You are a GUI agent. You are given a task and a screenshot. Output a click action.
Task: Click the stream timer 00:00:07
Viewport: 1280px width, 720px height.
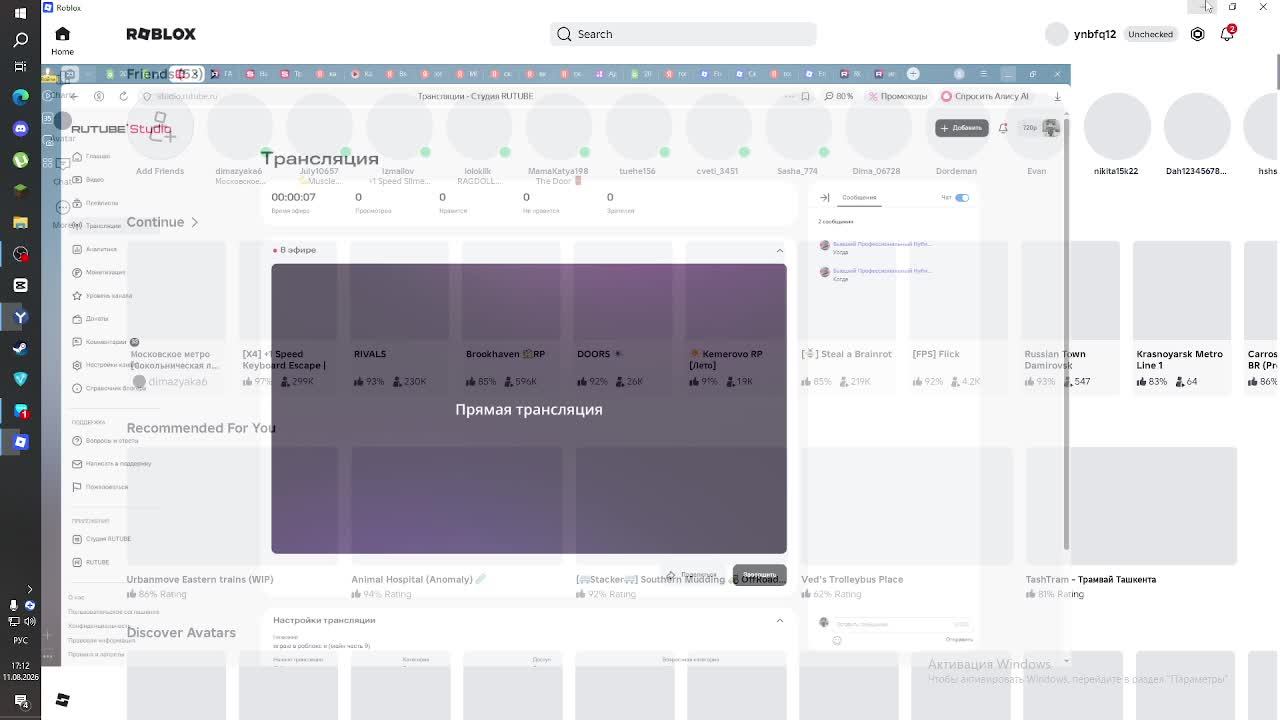(x=293, y=197)
